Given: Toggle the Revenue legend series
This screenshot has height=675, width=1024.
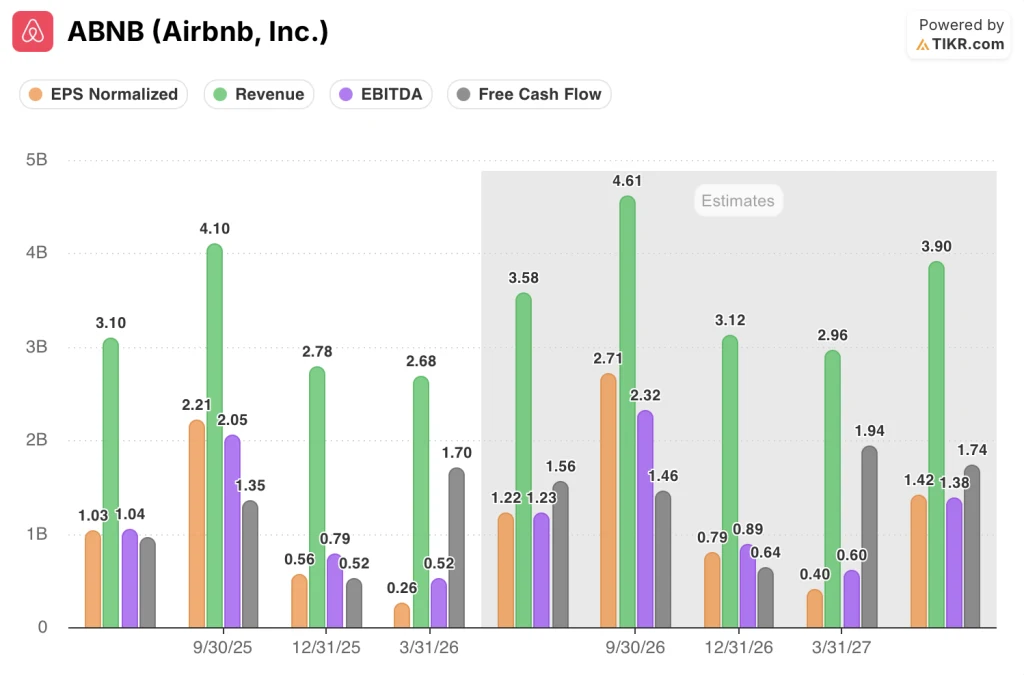Looking at the screenshot, I should [259, 94].
